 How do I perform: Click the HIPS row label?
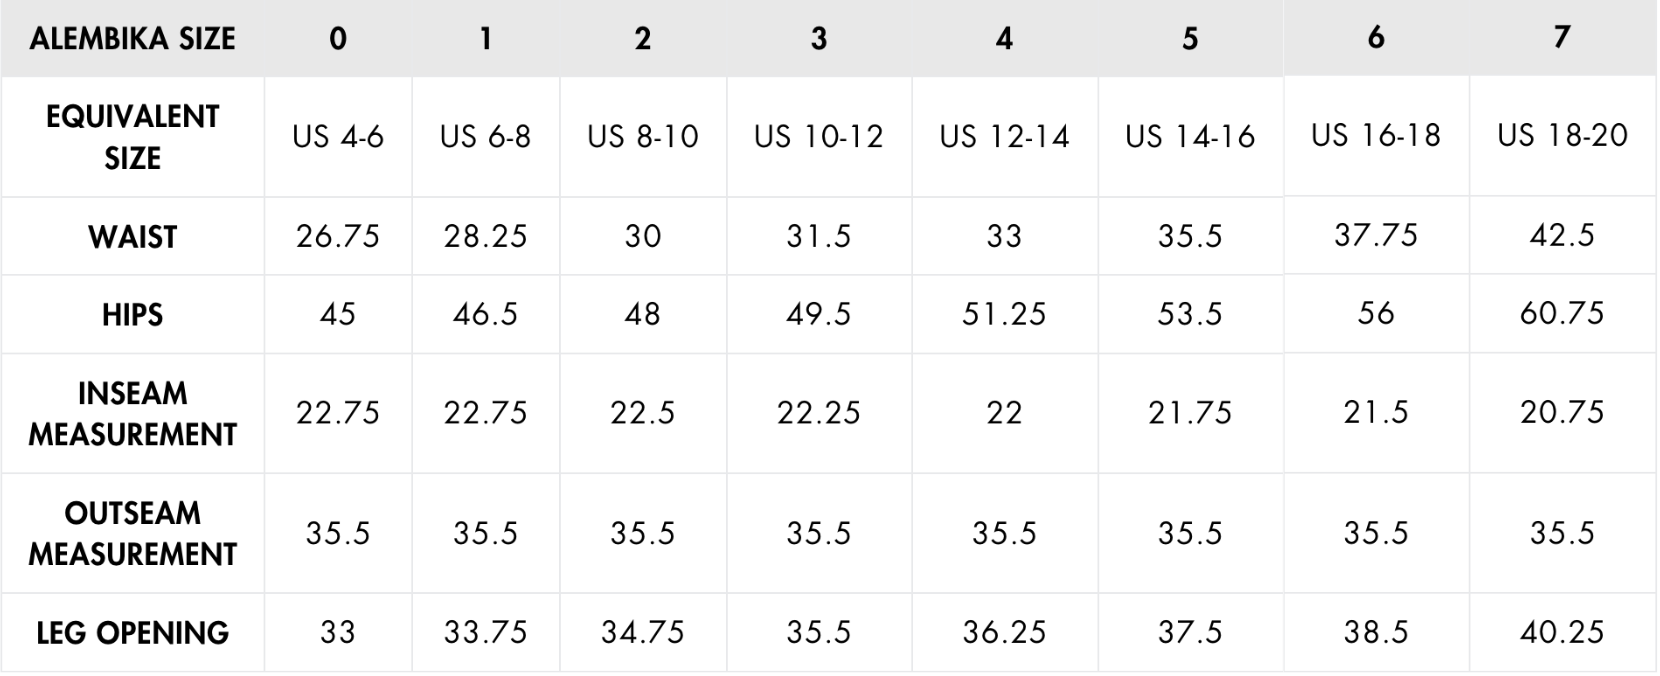(x=132, y=315)
